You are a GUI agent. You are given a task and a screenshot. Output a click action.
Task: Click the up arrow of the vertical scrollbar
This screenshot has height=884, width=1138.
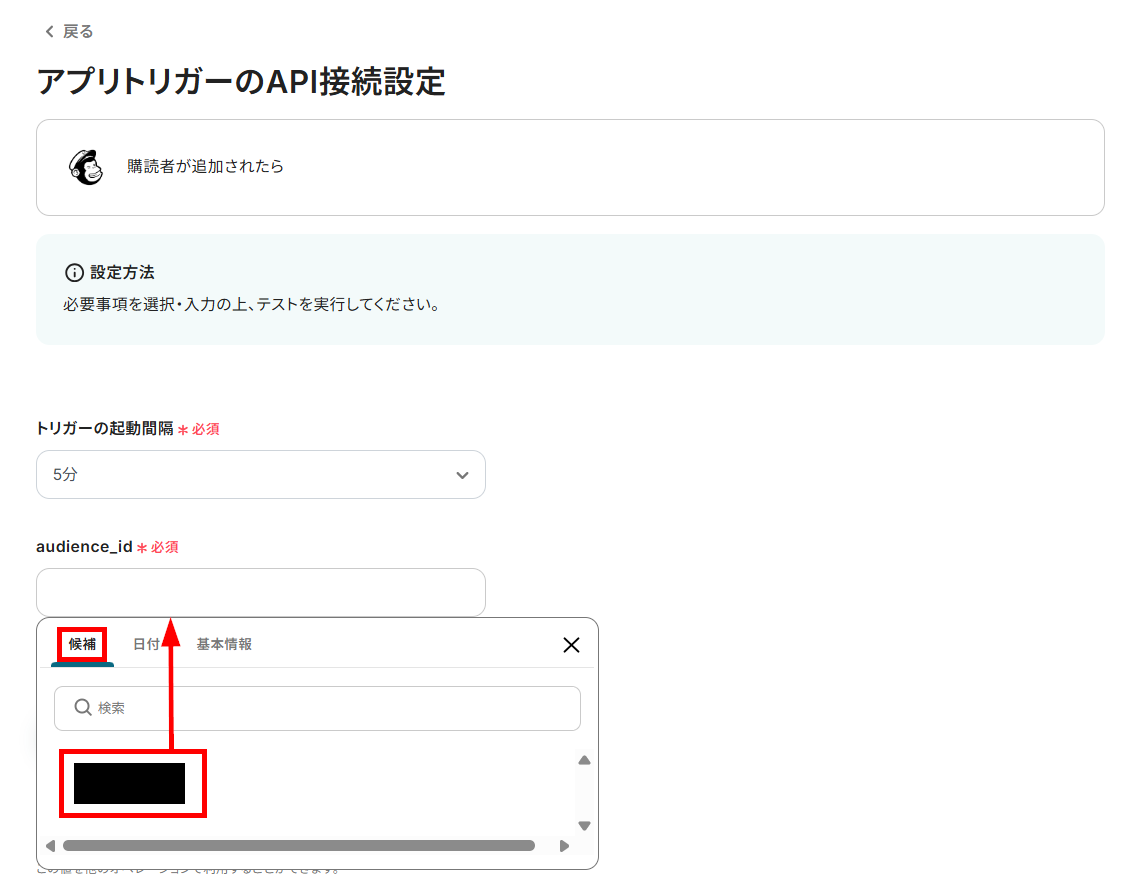584,761
